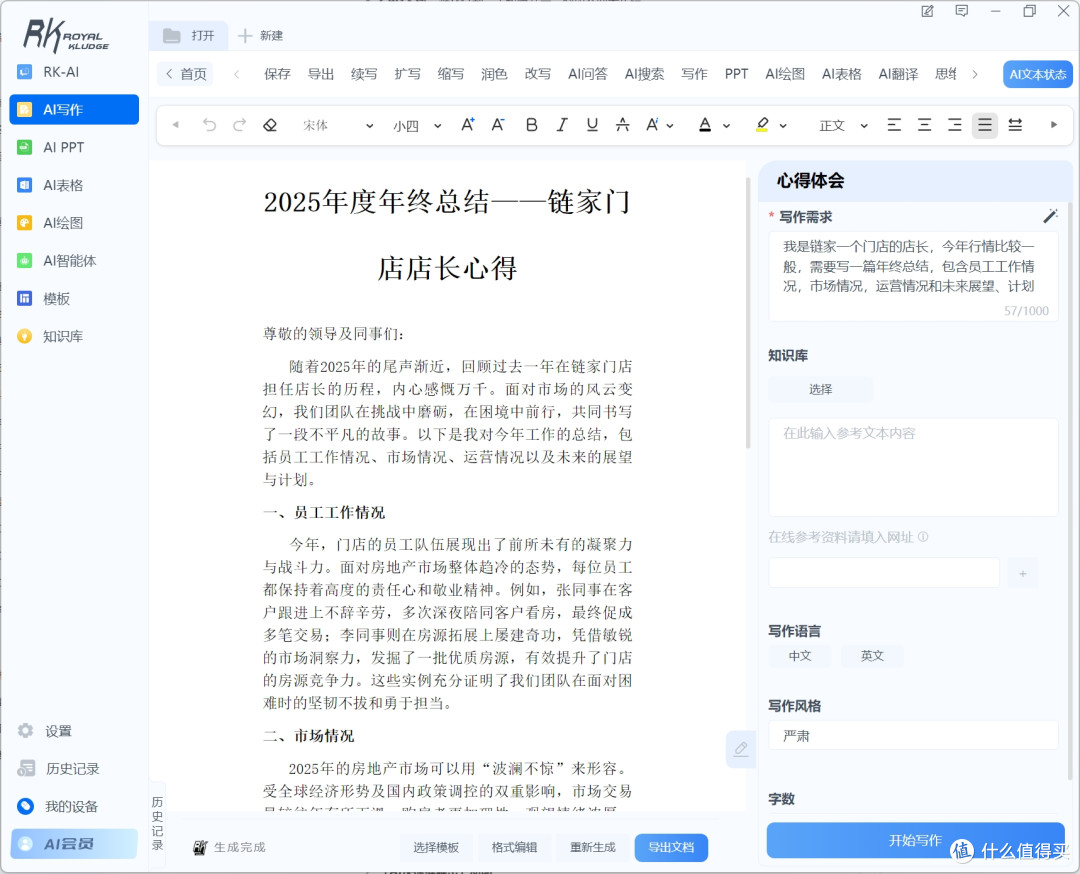Open the AI写作 sidebar item
This screenshot has height=874, width=1080.
coord(74,110)
